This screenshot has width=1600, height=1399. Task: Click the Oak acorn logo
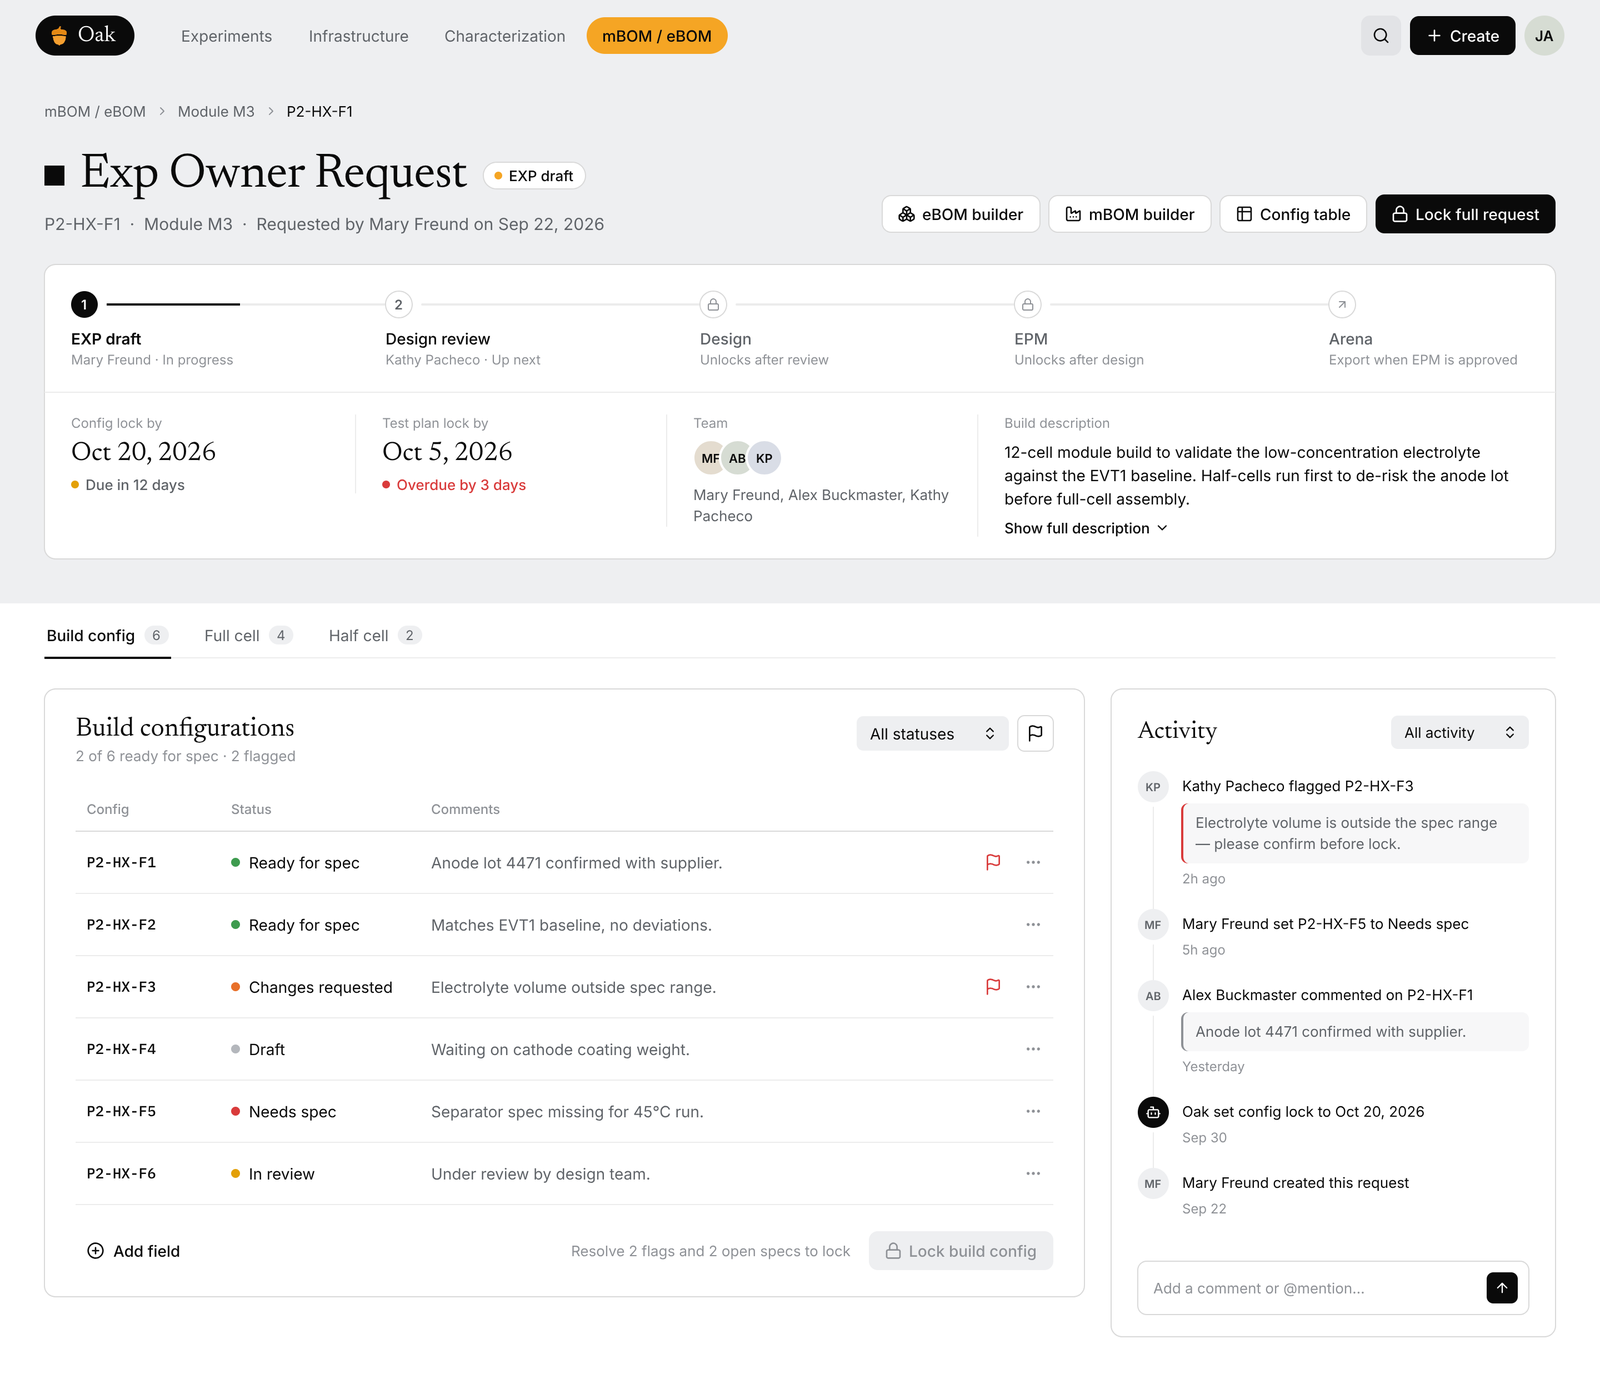tap(85, 36)
